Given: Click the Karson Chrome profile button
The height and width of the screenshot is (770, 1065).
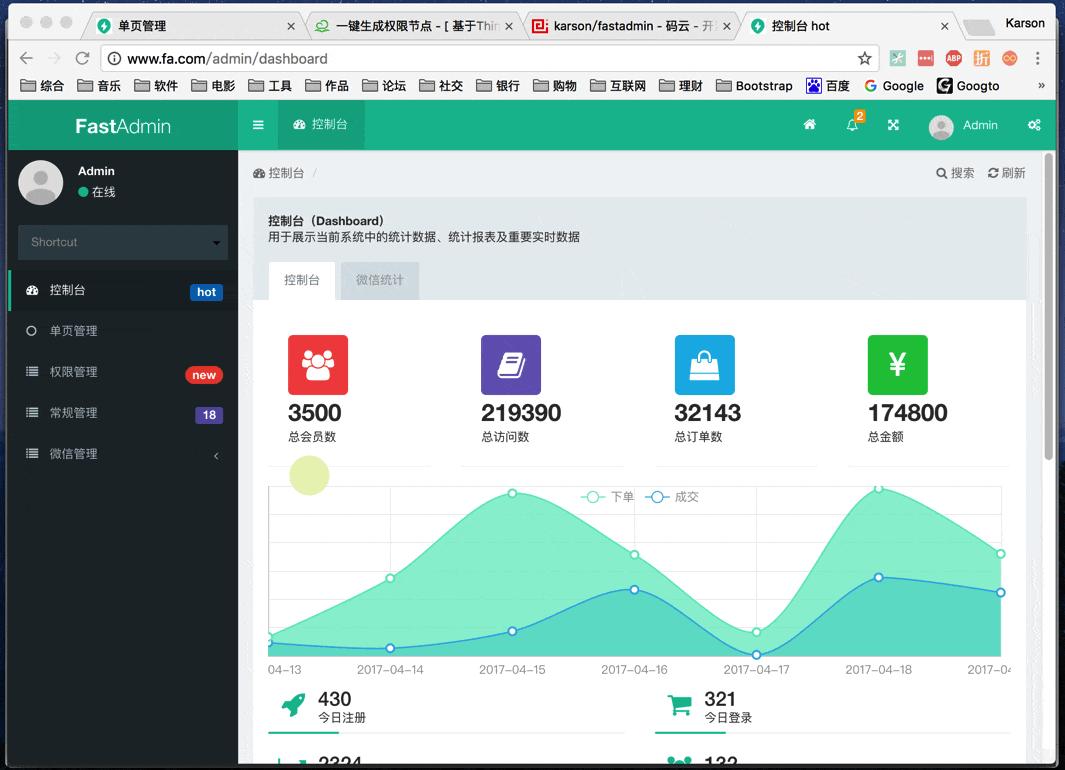Looking at the screenshot, I should click(1024, 24).
